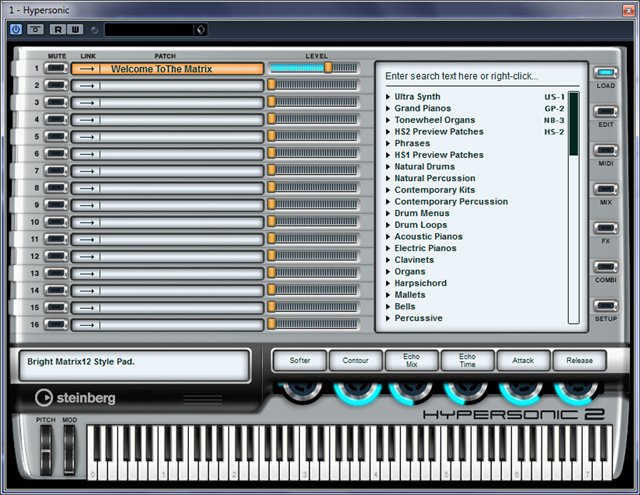
Task: Toggle the plugin power/bypass button
Action: point(16,29)
